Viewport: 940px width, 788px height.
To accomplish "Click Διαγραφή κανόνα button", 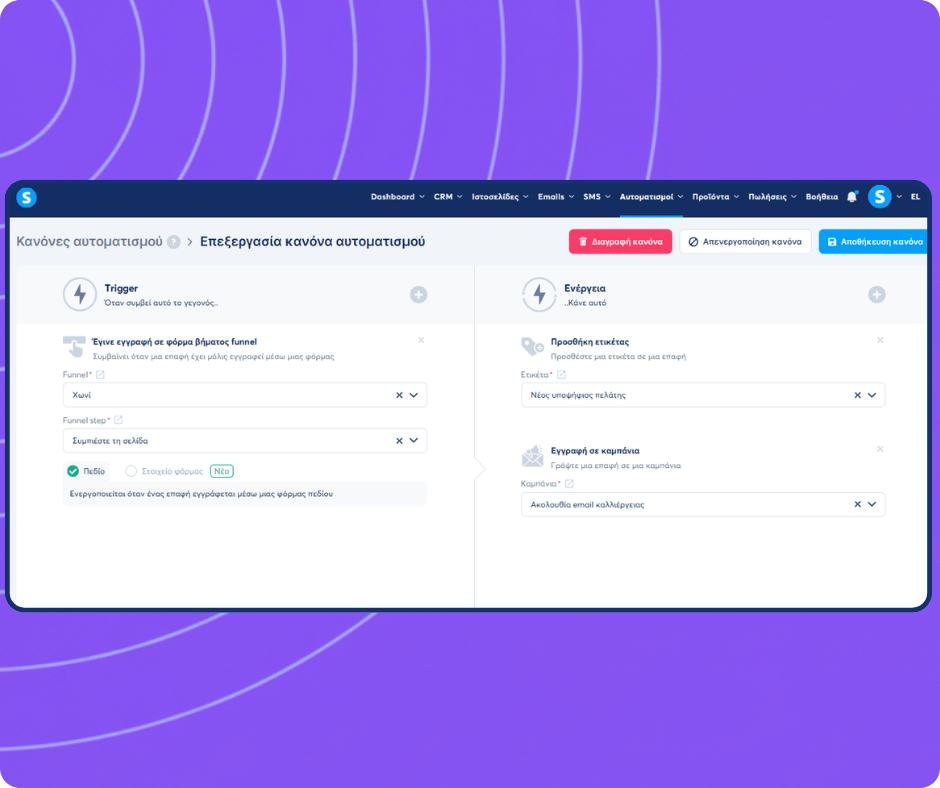I will pyautogui.click(x=620, y=242).
